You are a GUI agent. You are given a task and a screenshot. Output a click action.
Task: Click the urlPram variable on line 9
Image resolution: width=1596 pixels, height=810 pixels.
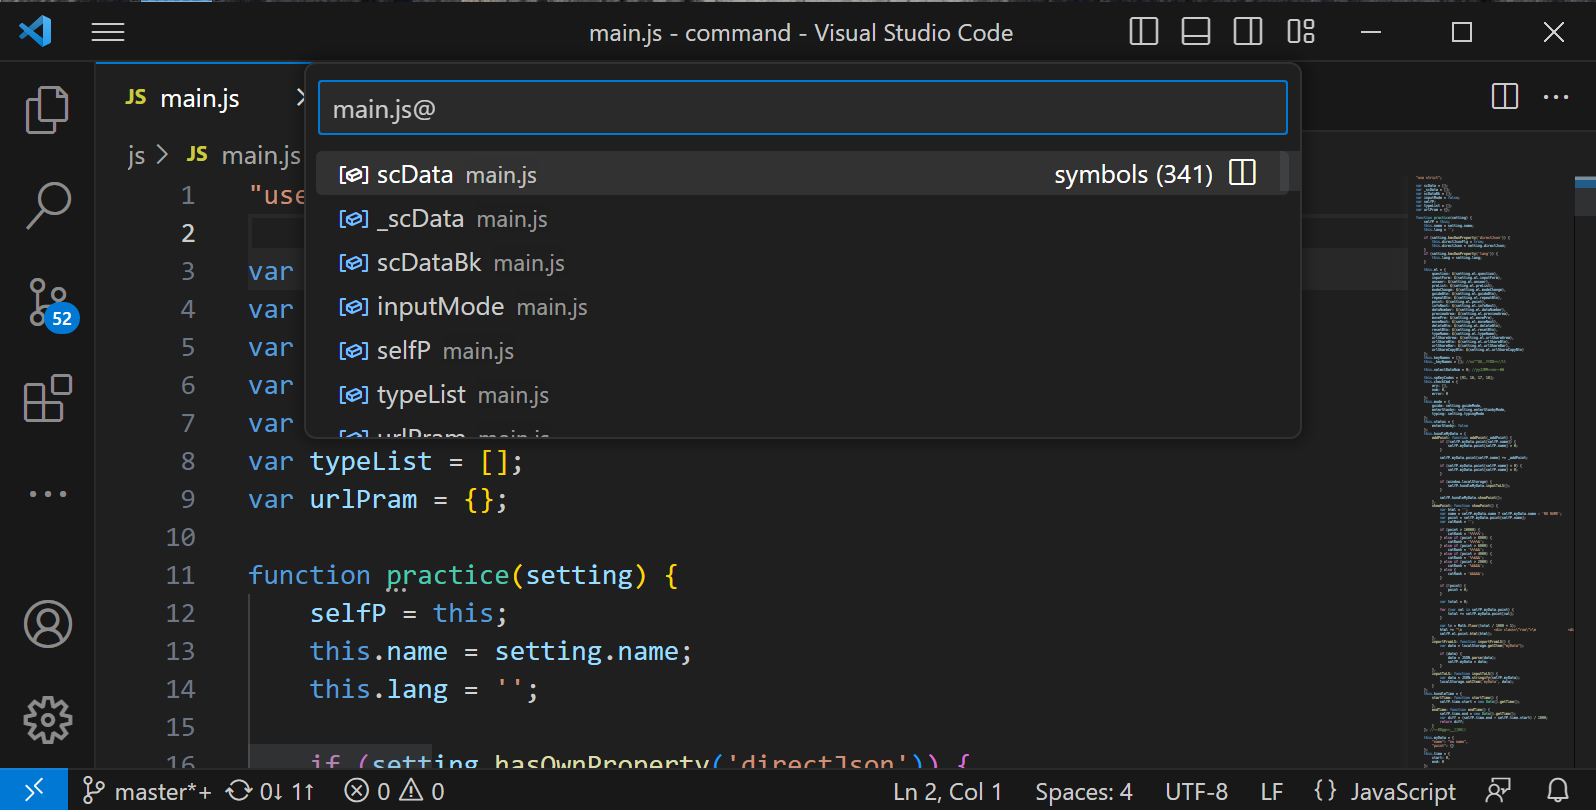(363, 499)
